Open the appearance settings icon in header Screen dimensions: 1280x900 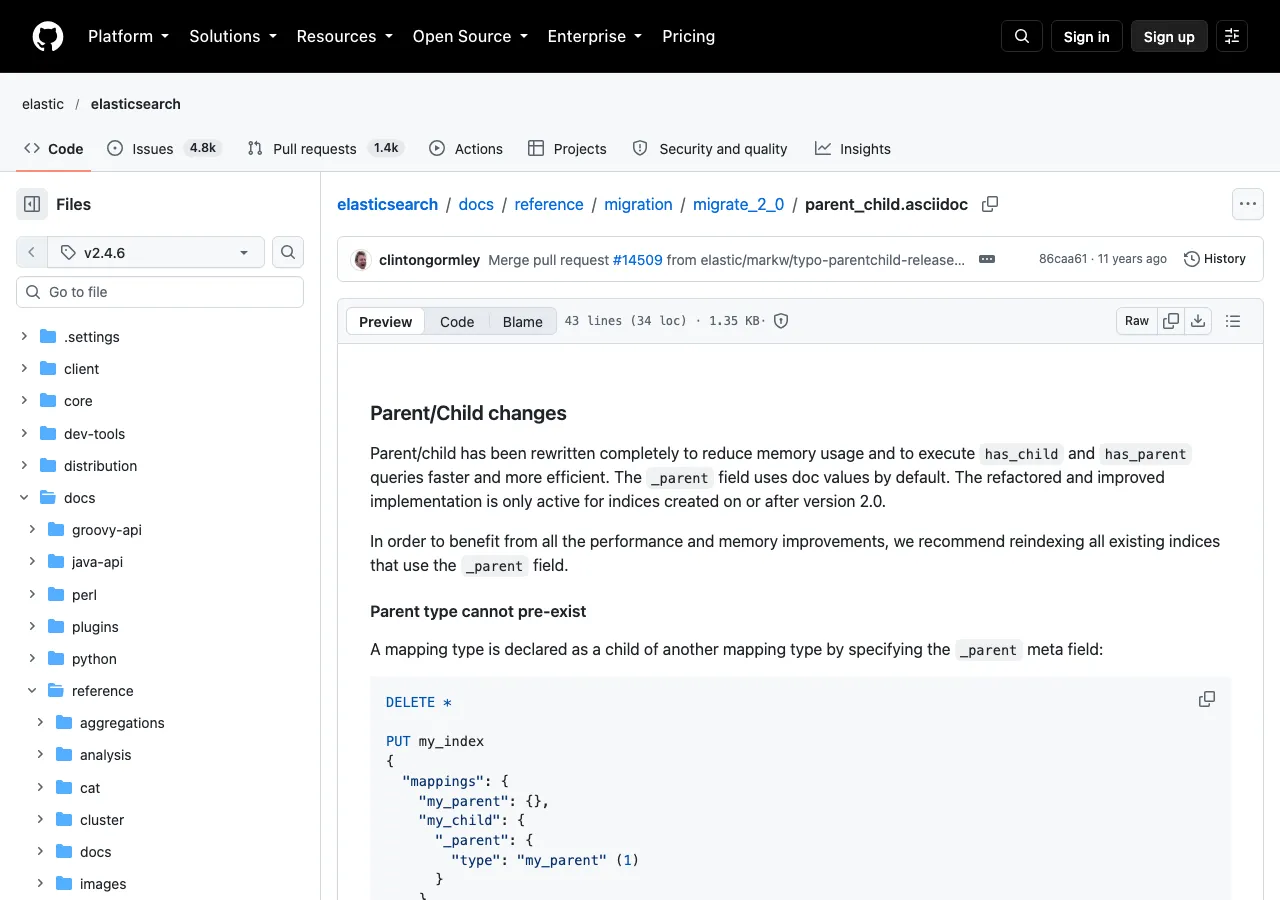pos(1232,36)
